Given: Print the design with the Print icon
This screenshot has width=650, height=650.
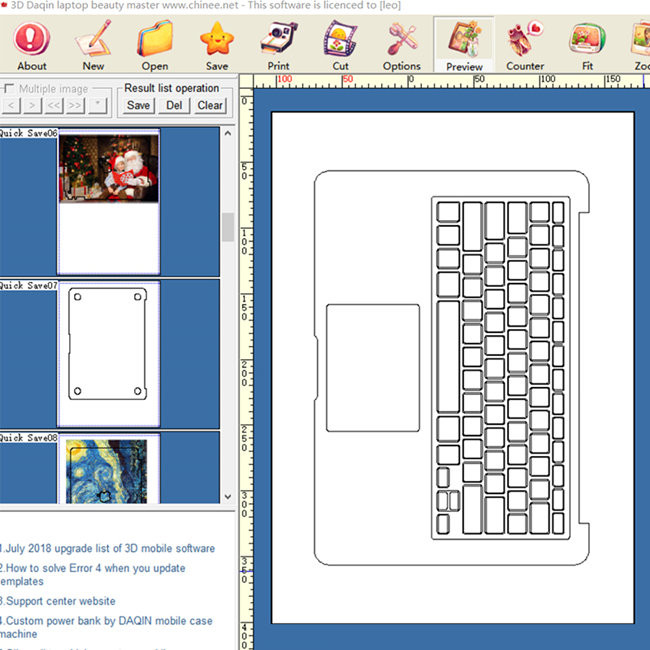Looking at the screenshot, I should pyautogui.click(x=278, y=45).
